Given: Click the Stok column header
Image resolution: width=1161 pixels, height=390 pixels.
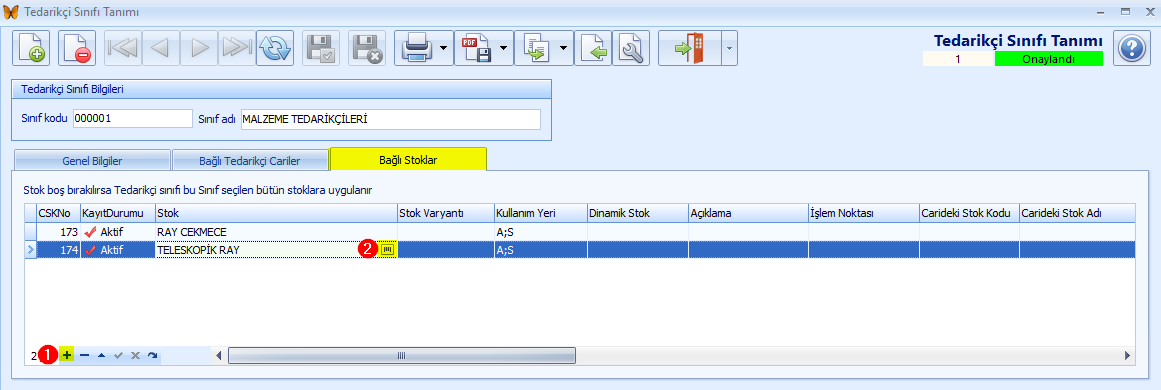Looking at the screenshot, I should coord(275,213).
